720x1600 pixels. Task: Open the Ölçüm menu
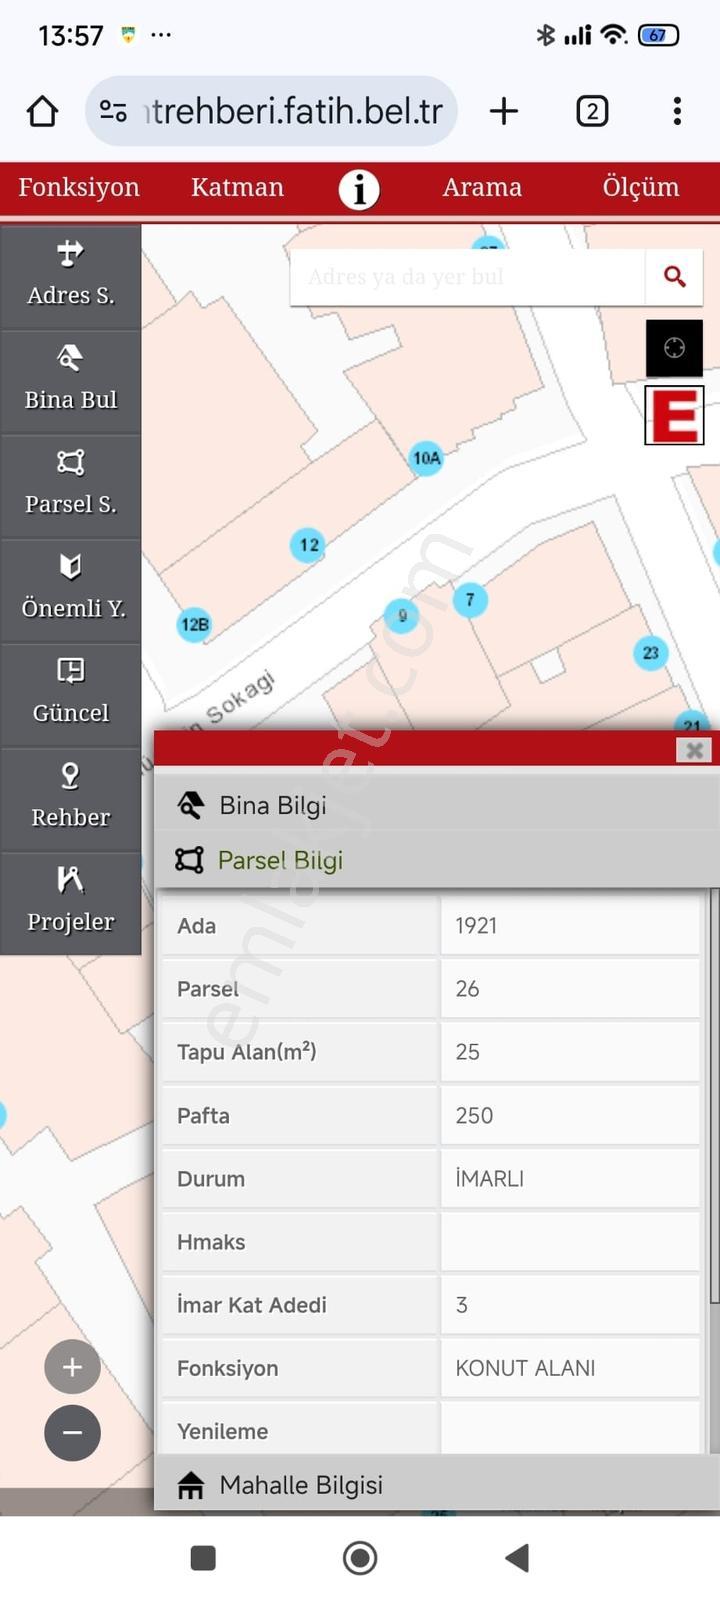click(x=640, y=187)
